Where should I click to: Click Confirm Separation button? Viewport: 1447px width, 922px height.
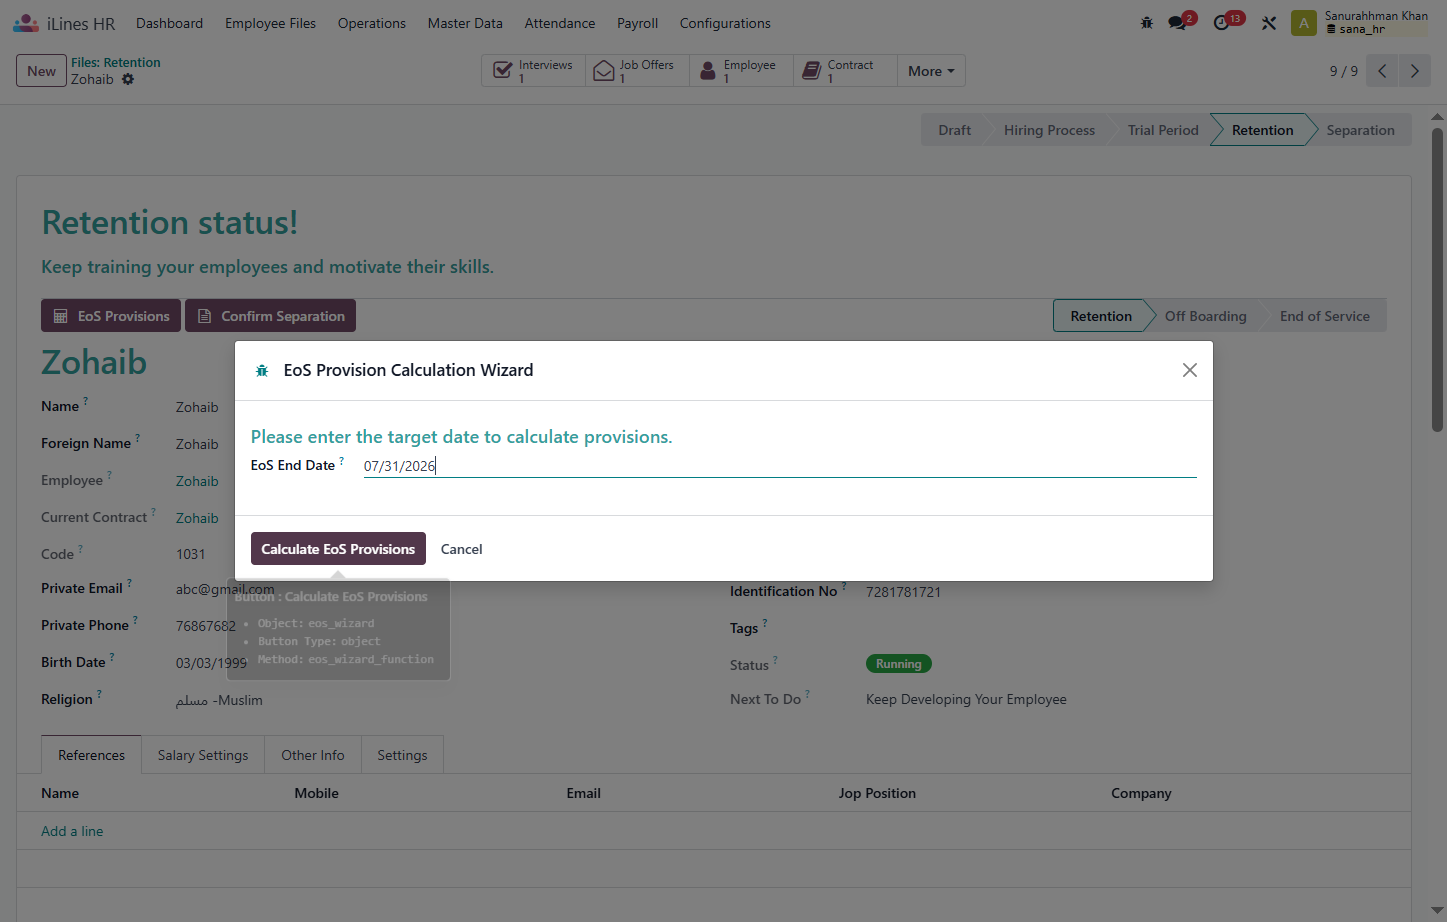click(x=270, y=316)
